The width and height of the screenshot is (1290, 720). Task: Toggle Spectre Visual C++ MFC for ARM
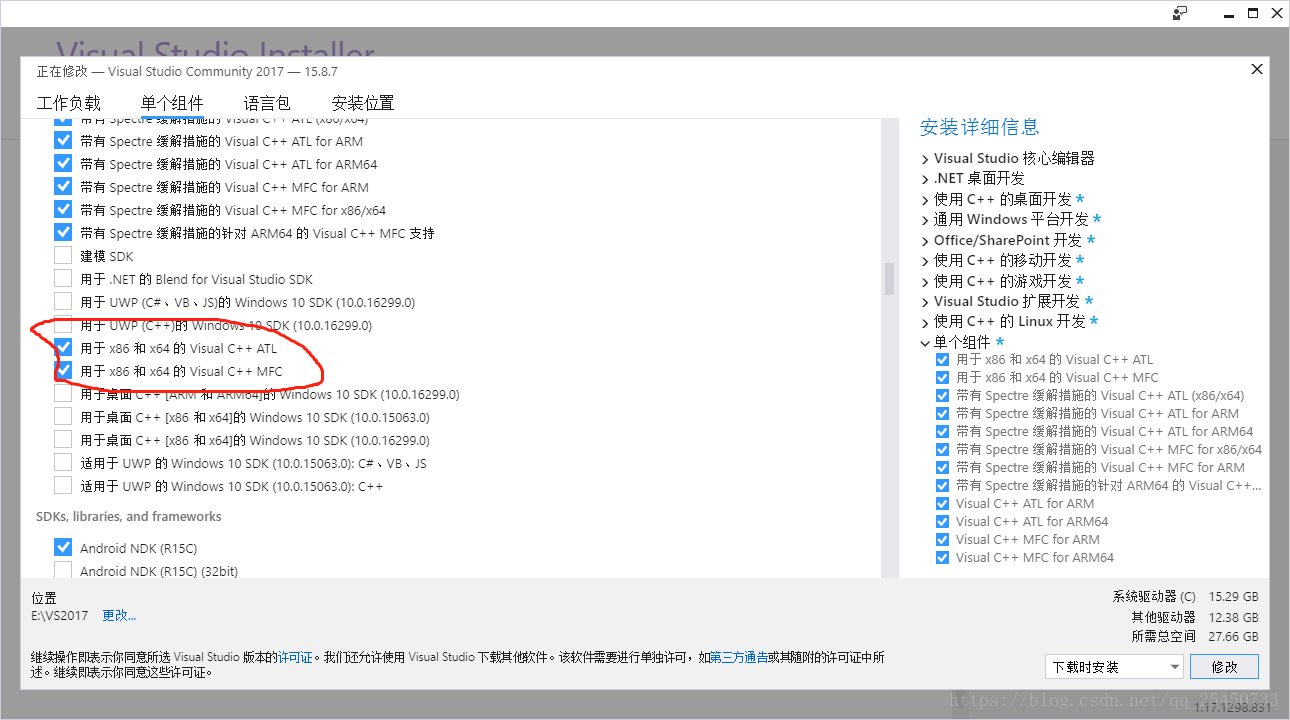point(63,187)
